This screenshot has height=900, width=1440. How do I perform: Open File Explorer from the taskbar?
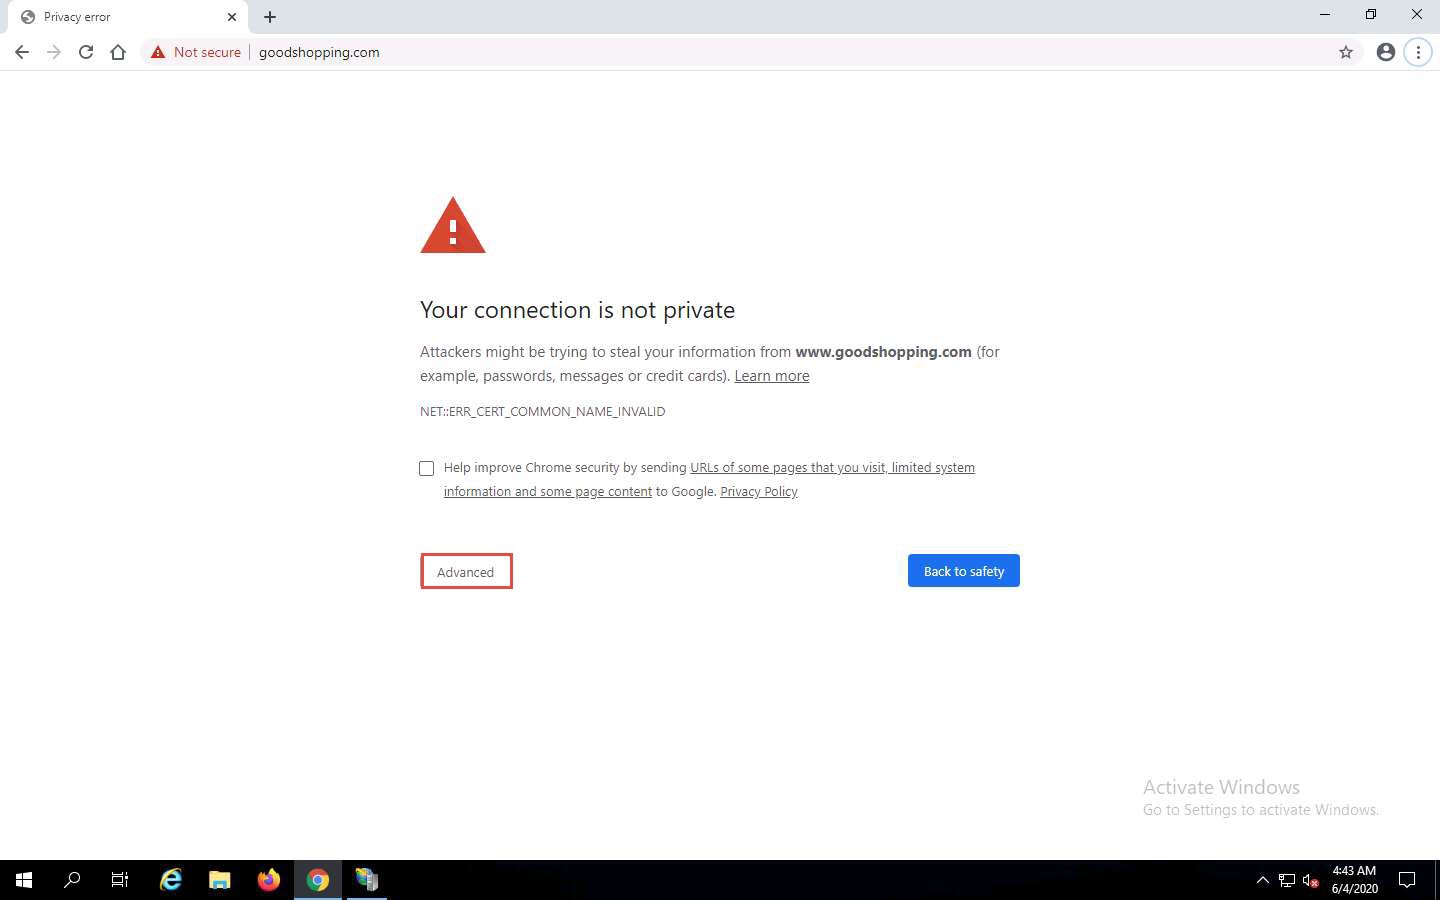(x=219, y=880)
